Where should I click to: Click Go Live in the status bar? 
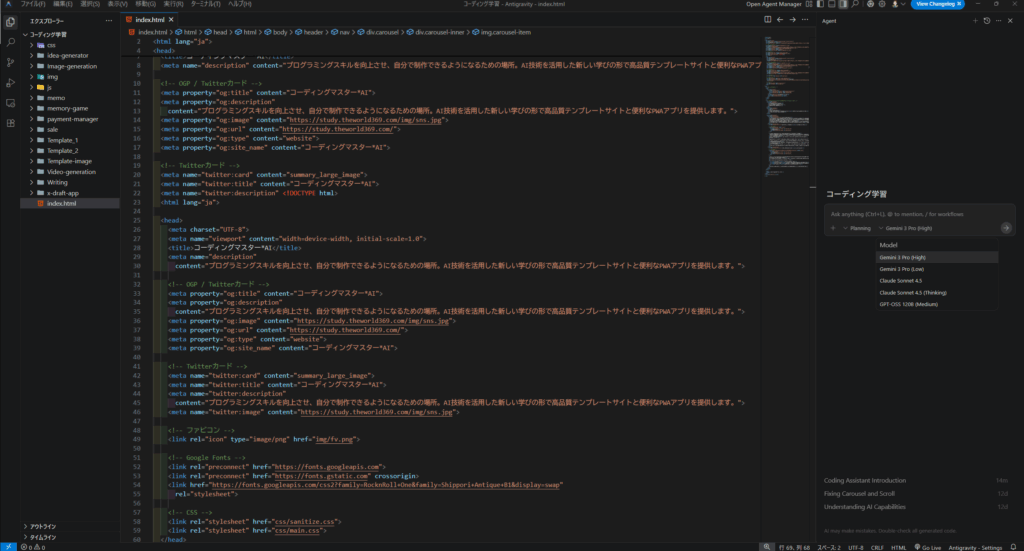pyautogui.click(x=926, y=546)
